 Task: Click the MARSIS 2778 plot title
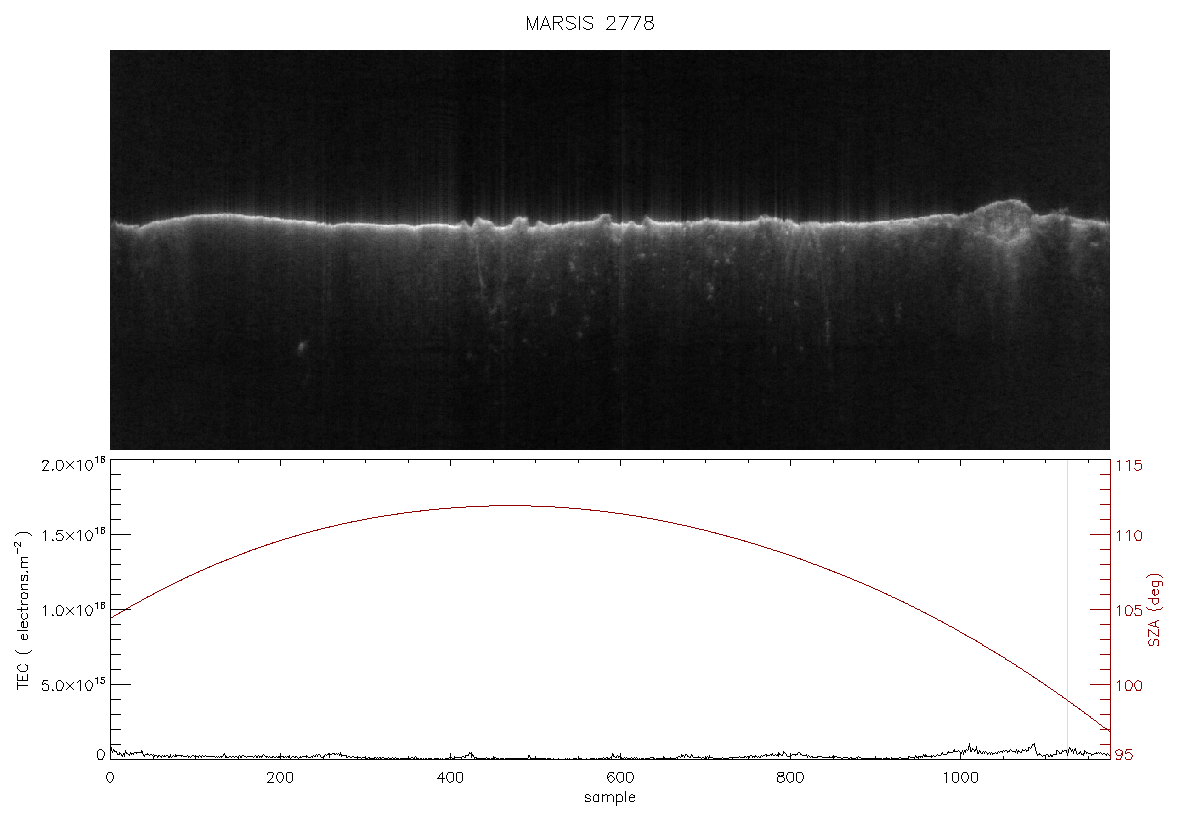(590, 23)
